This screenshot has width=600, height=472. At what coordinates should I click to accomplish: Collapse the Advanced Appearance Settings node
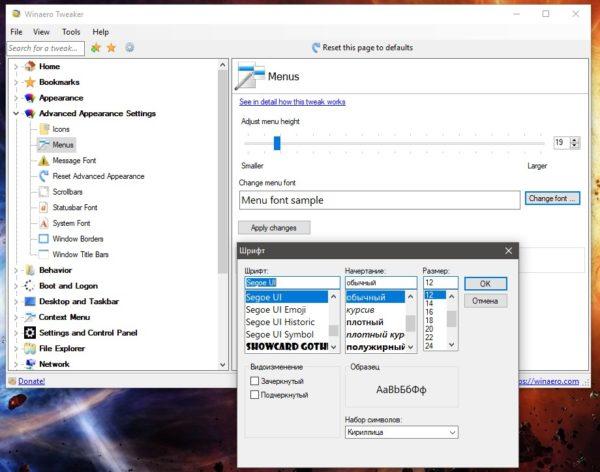coord(16,113)
